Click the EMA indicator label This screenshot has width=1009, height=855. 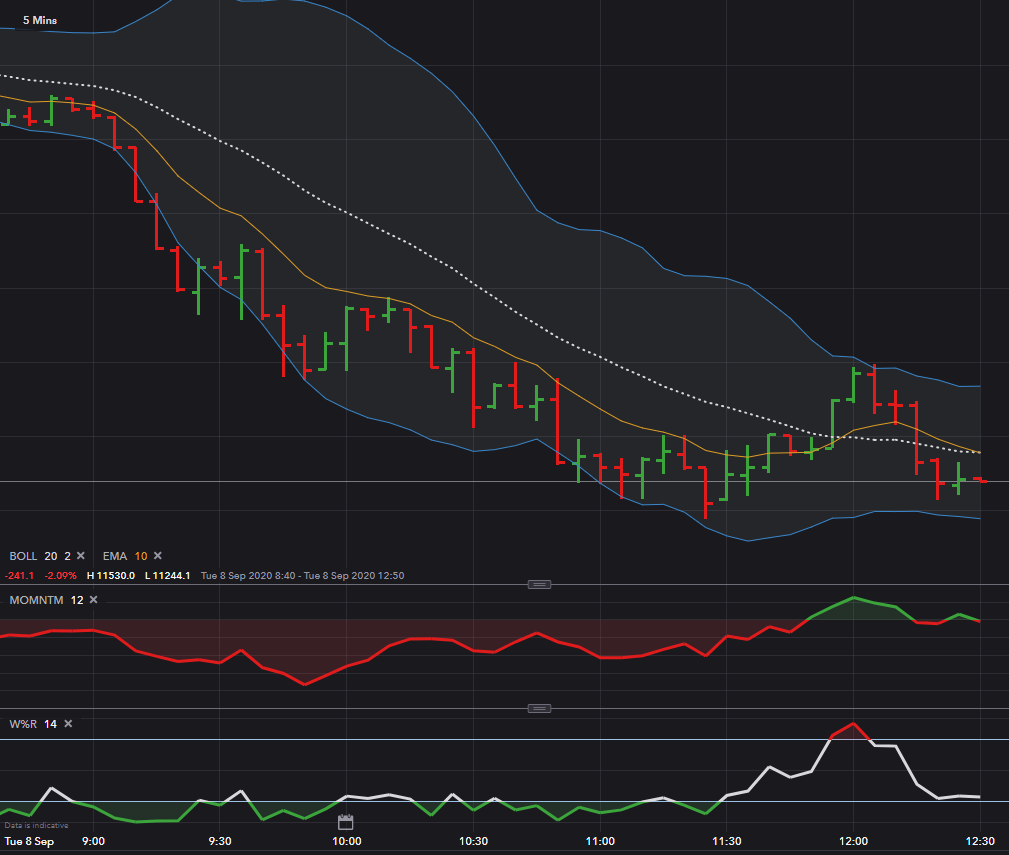tap(115, 556)
